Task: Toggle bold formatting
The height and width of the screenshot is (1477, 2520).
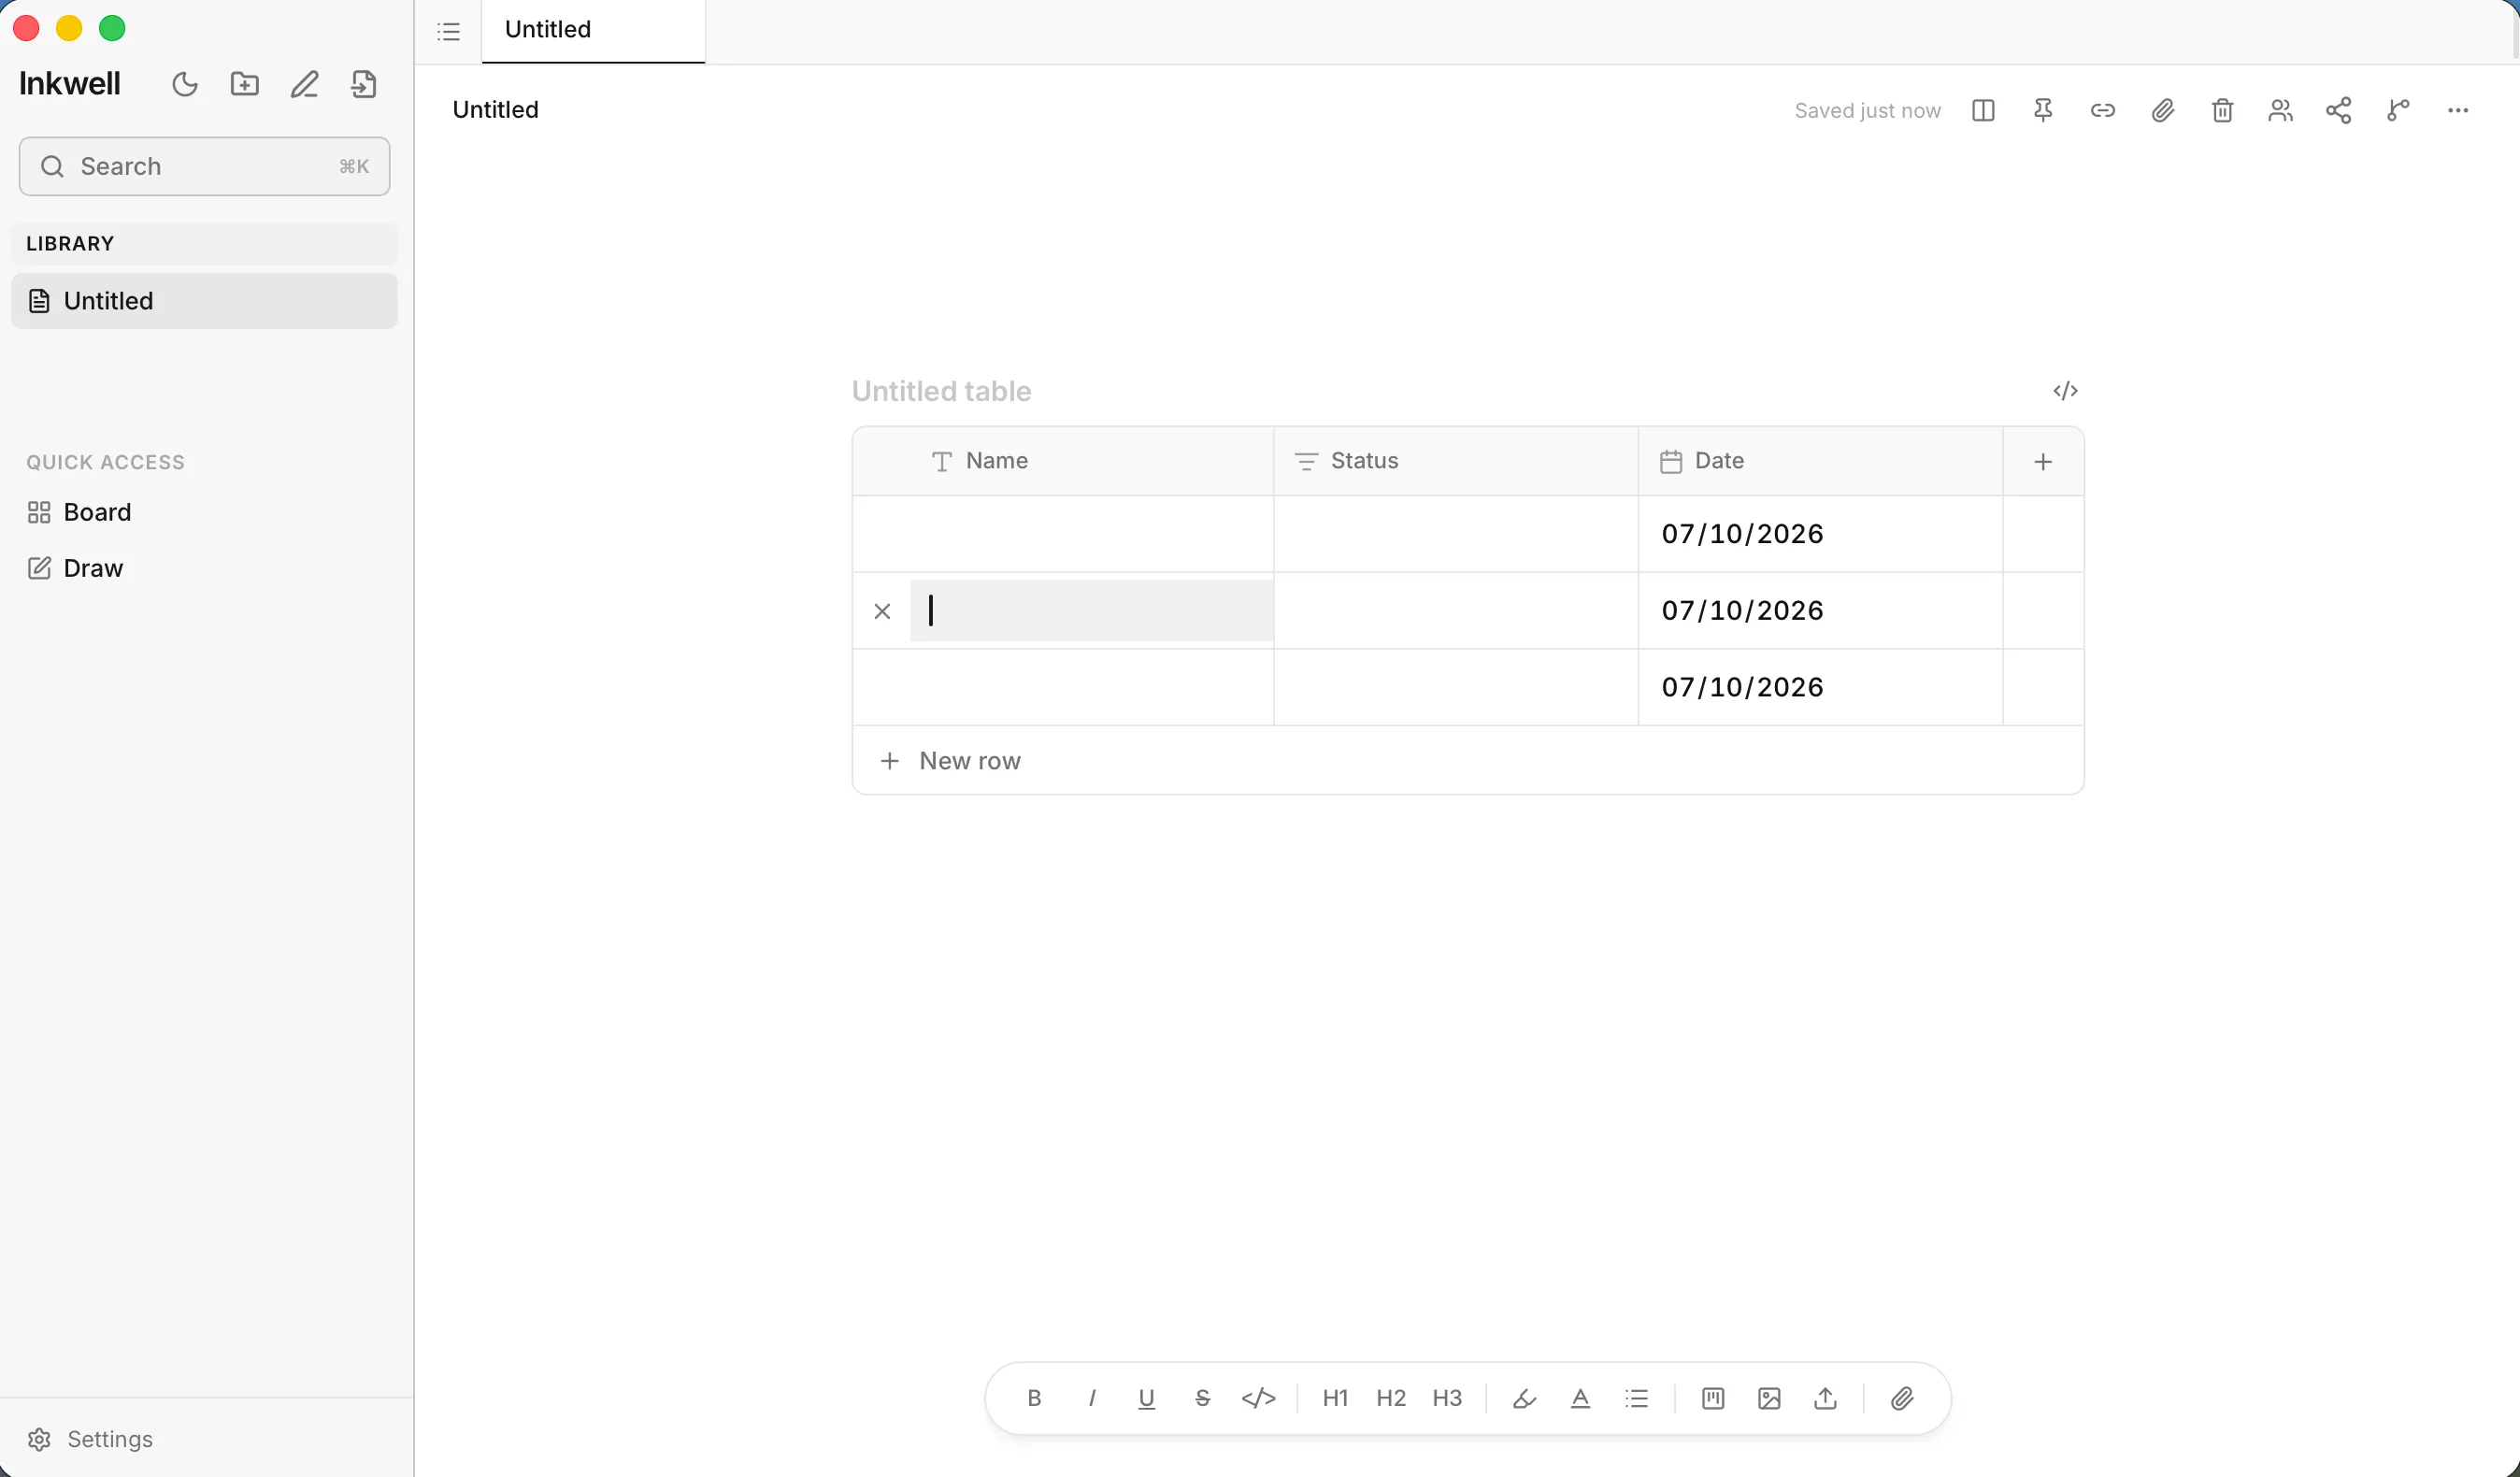Action: tap(1034, 1398)
